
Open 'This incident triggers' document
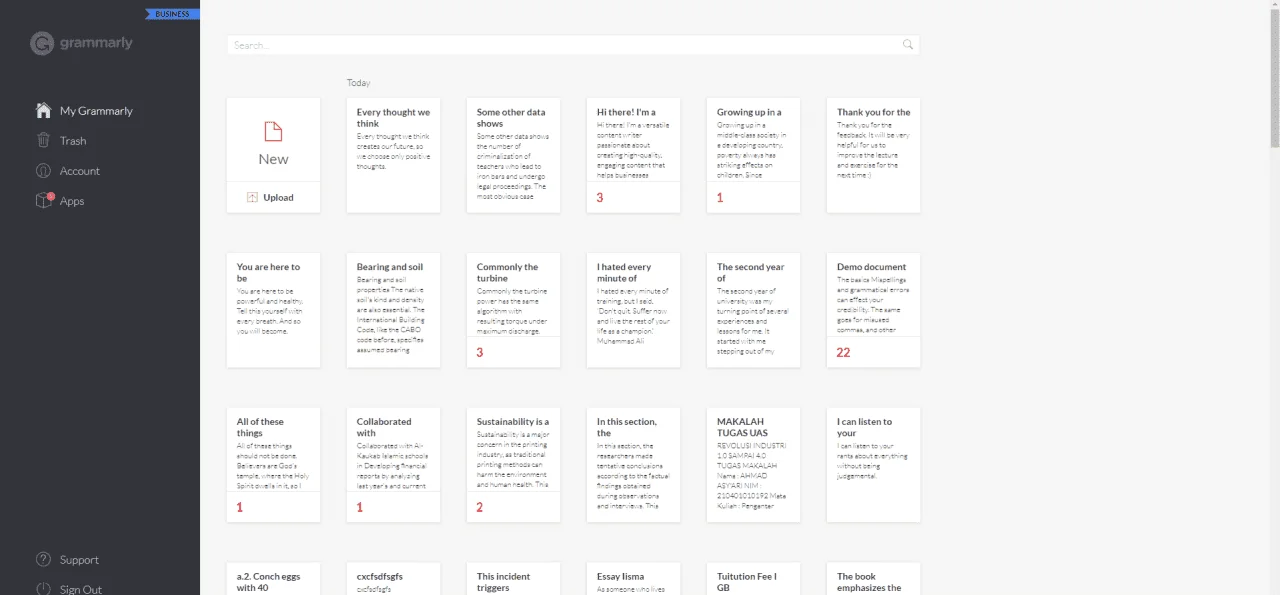(x=513, y=579)
